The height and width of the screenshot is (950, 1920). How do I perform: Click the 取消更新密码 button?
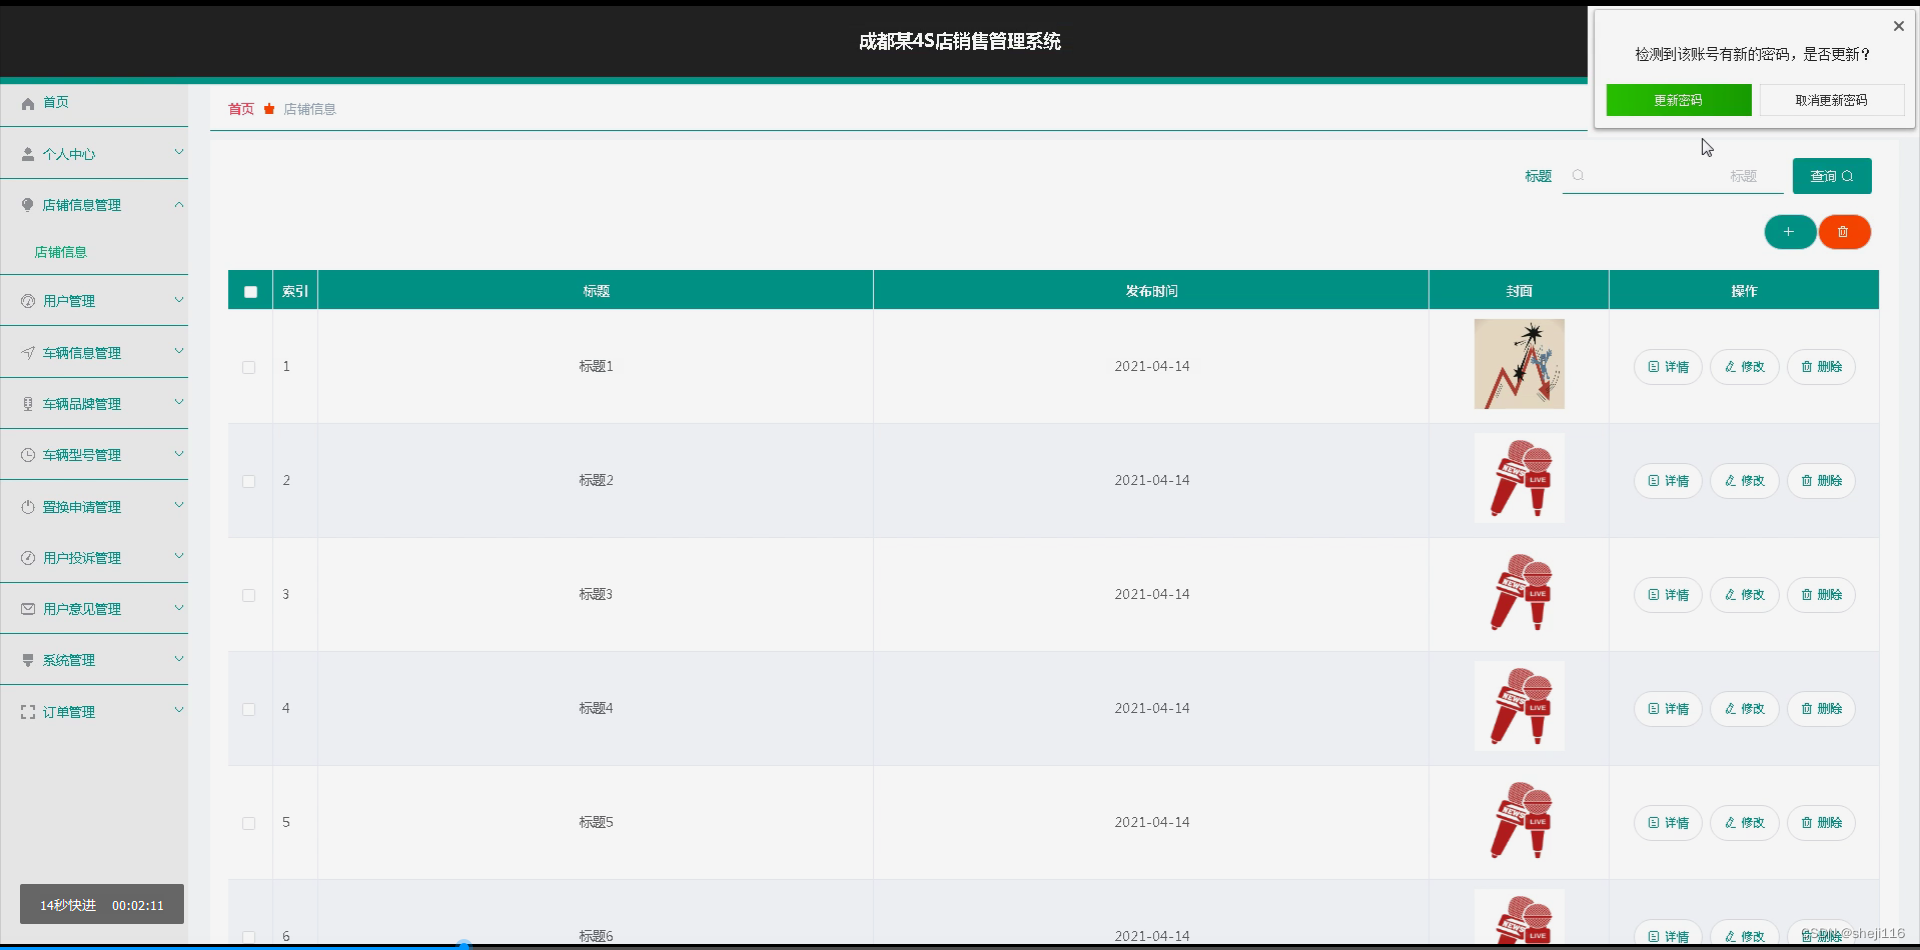1830,100
